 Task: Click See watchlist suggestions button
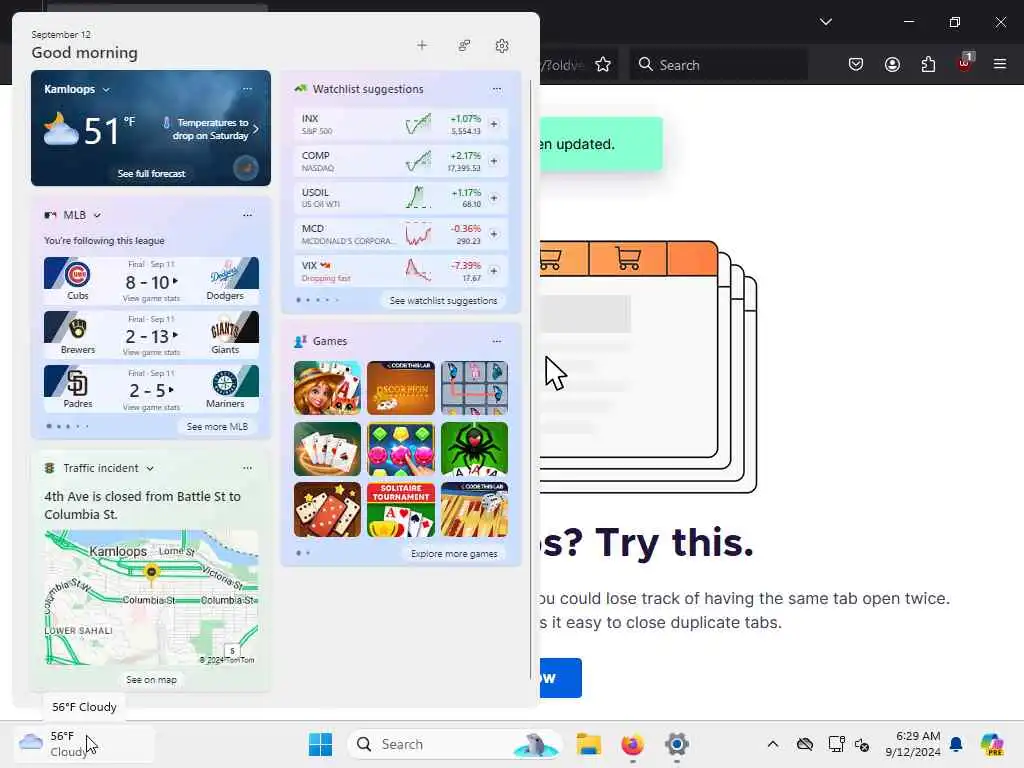(x=443, y=300)
